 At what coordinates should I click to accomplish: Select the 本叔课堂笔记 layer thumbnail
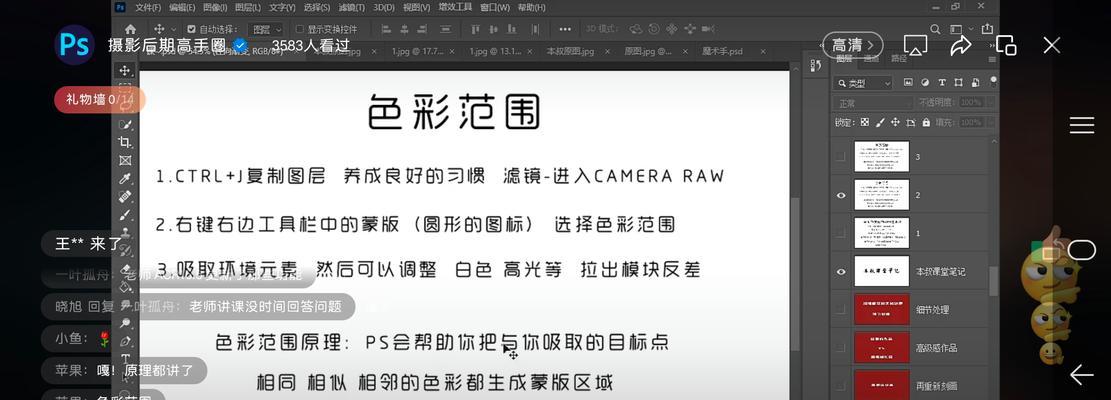coord(881,271)
